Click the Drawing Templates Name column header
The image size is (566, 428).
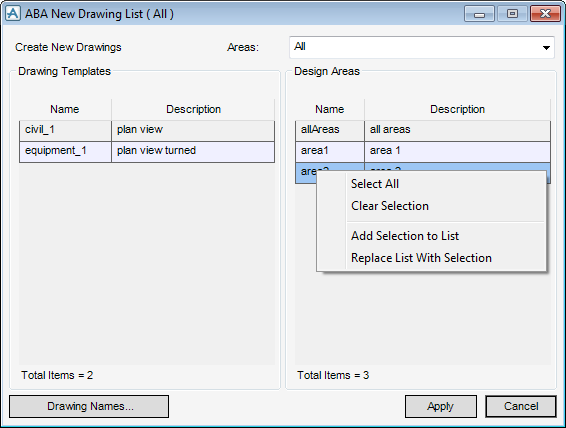(65, 109)
